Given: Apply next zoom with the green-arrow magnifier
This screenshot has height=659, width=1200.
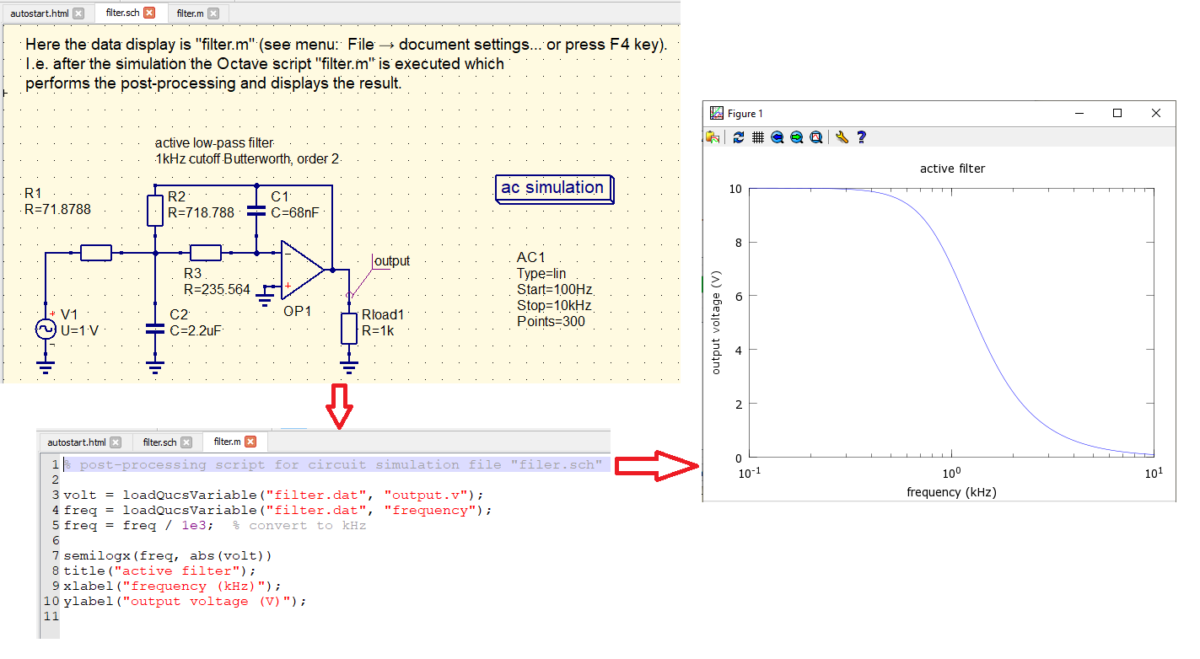Looking at the screenshot, I should (x=796, y=138).
